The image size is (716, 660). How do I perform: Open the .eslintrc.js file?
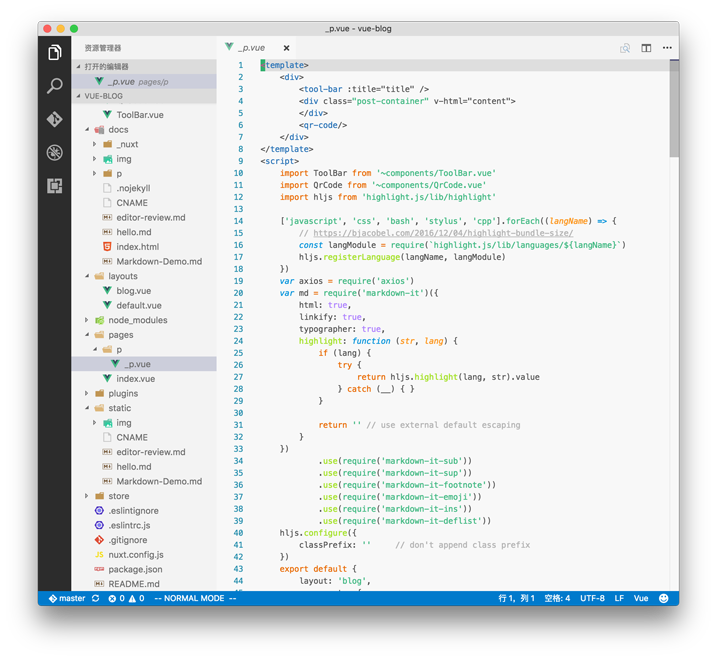(129, 525)
